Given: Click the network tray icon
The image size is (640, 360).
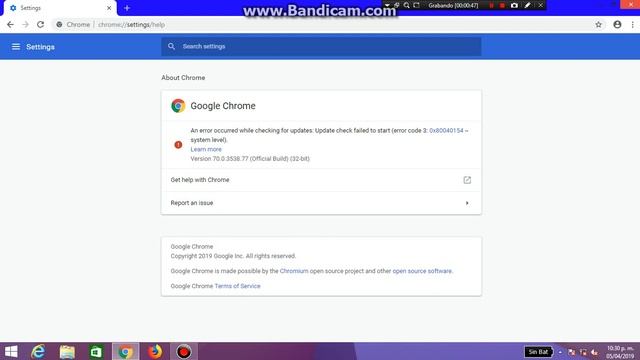Looking at the screenshot, I should [x=583, y=352].
